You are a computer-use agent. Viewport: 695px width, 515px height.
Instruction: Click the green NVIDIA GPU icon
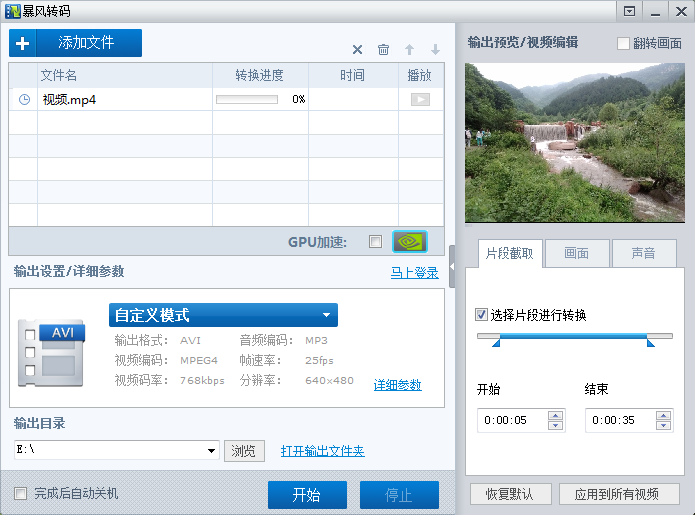(x=410, y=242)
